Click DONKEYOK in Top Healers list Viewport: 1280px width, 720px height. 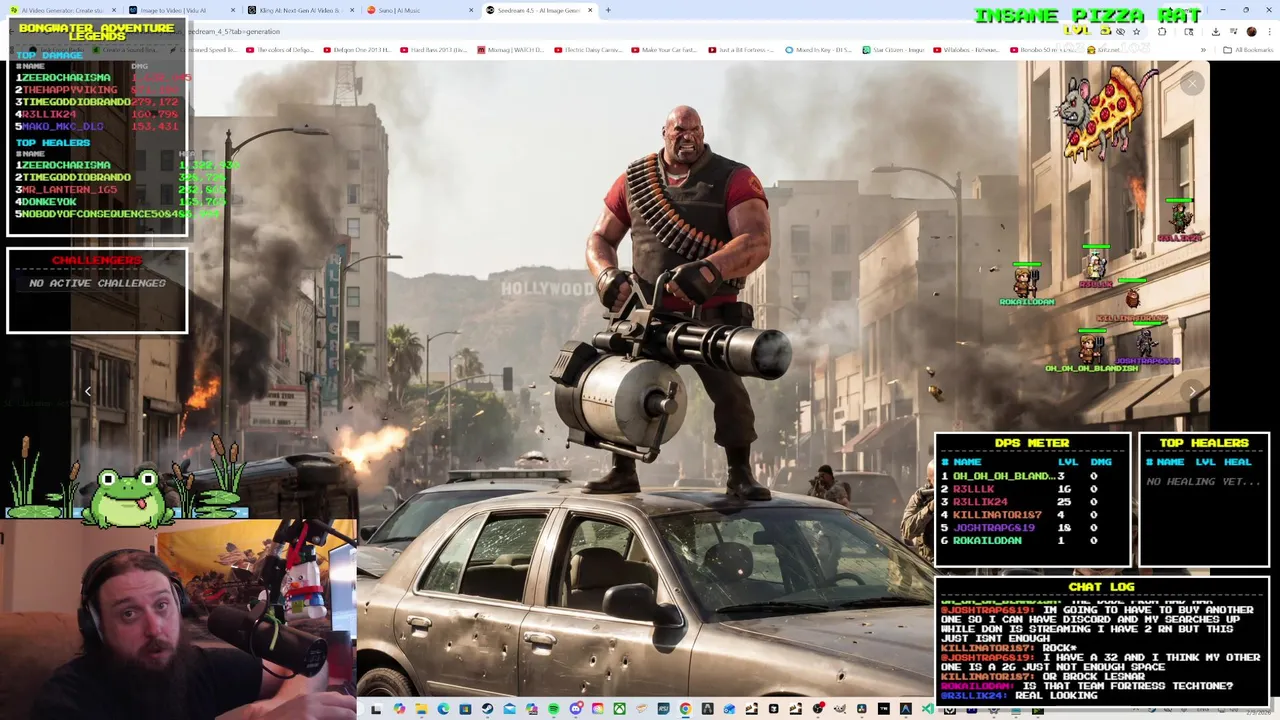click(50, 202)
